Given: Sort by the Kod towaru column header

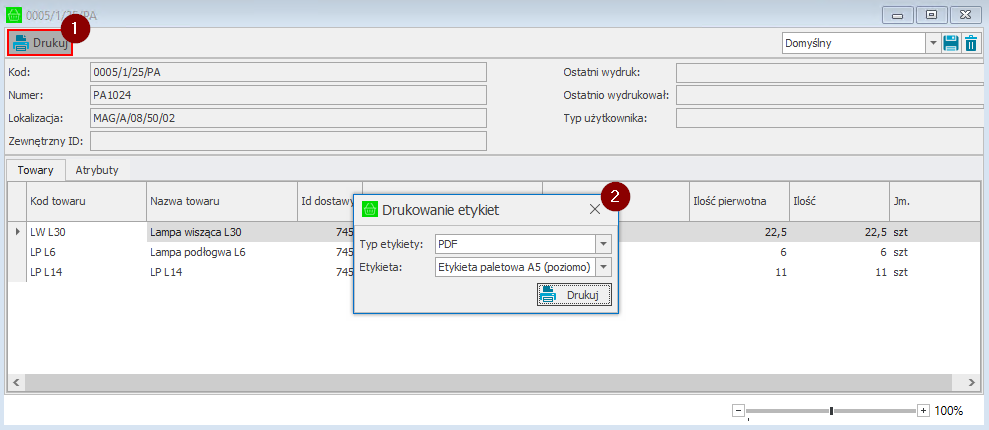Looking at the screenshot, I should [86, 201].
